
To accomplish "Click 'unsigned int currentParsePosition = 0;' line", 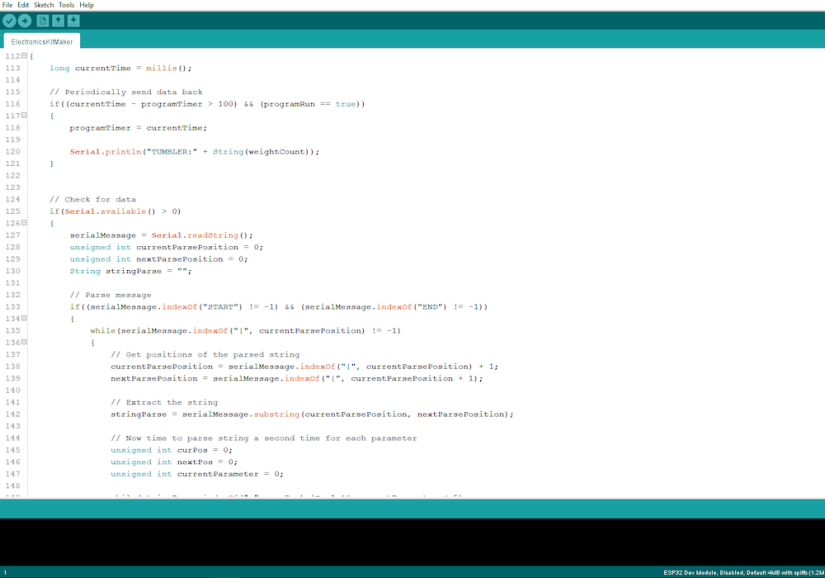I will 166,247.
